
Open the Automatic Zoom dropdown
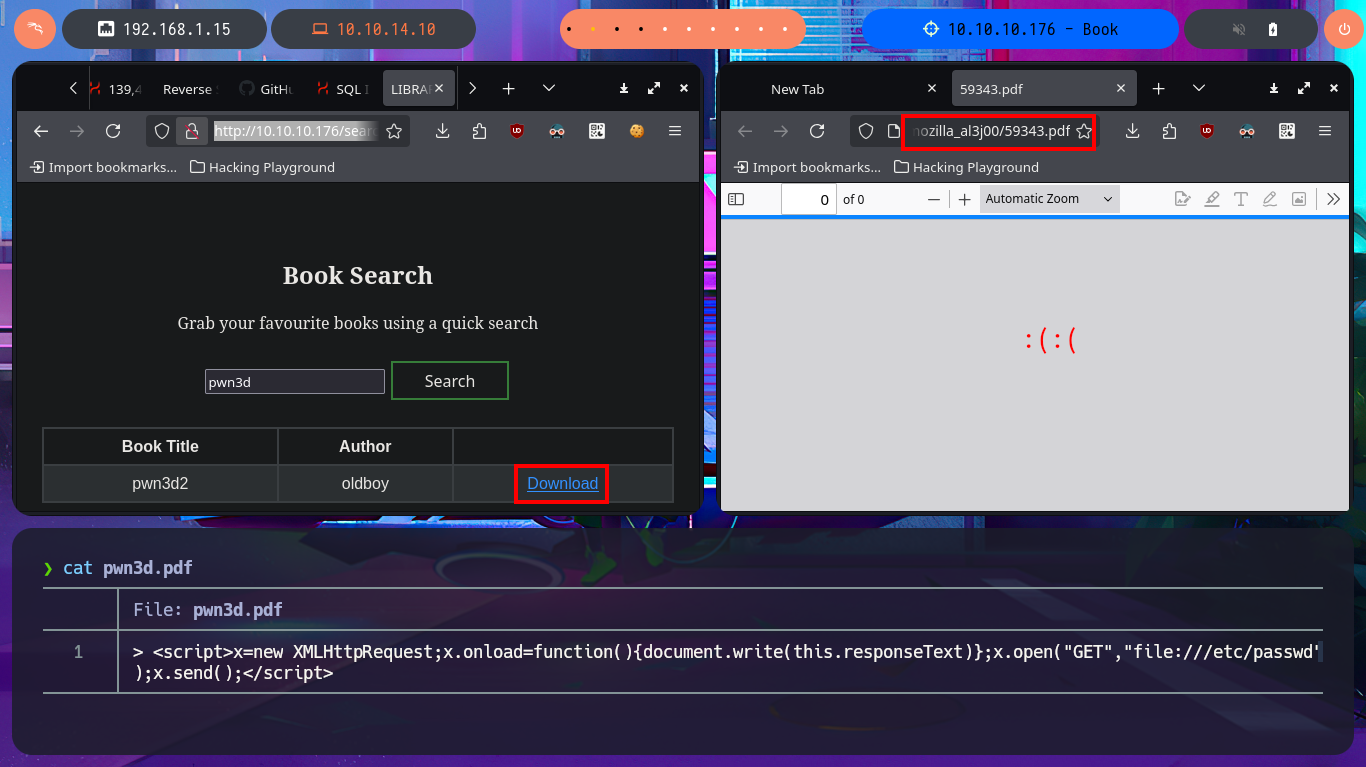(x=1049, y=199)
